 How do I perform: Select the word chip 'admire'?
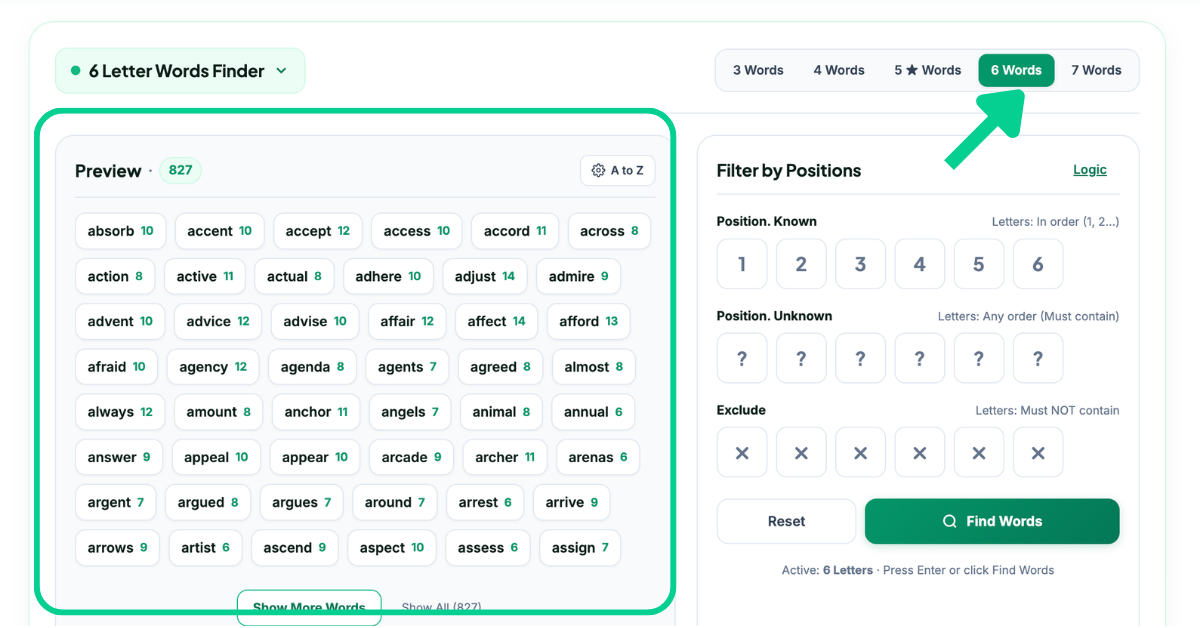coord(579,276)
